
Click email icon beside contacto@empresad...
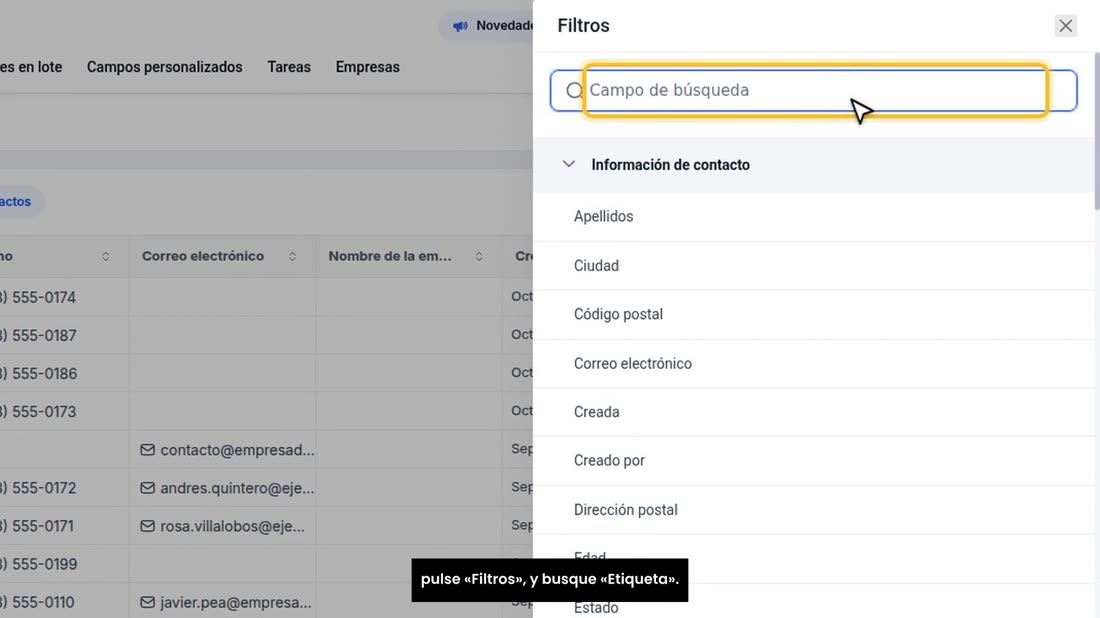click(x=147, y=450)
